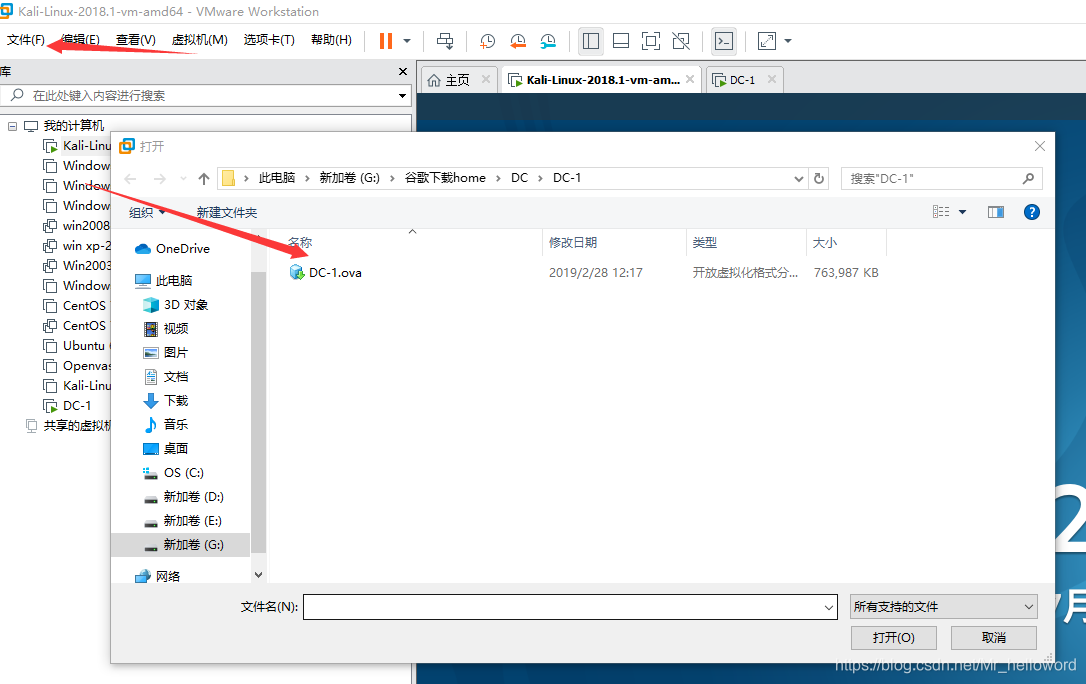This screenshot has height=684, width=1086.
Task: Click the 打开(O) button
Action: click(x=893, y=638)
